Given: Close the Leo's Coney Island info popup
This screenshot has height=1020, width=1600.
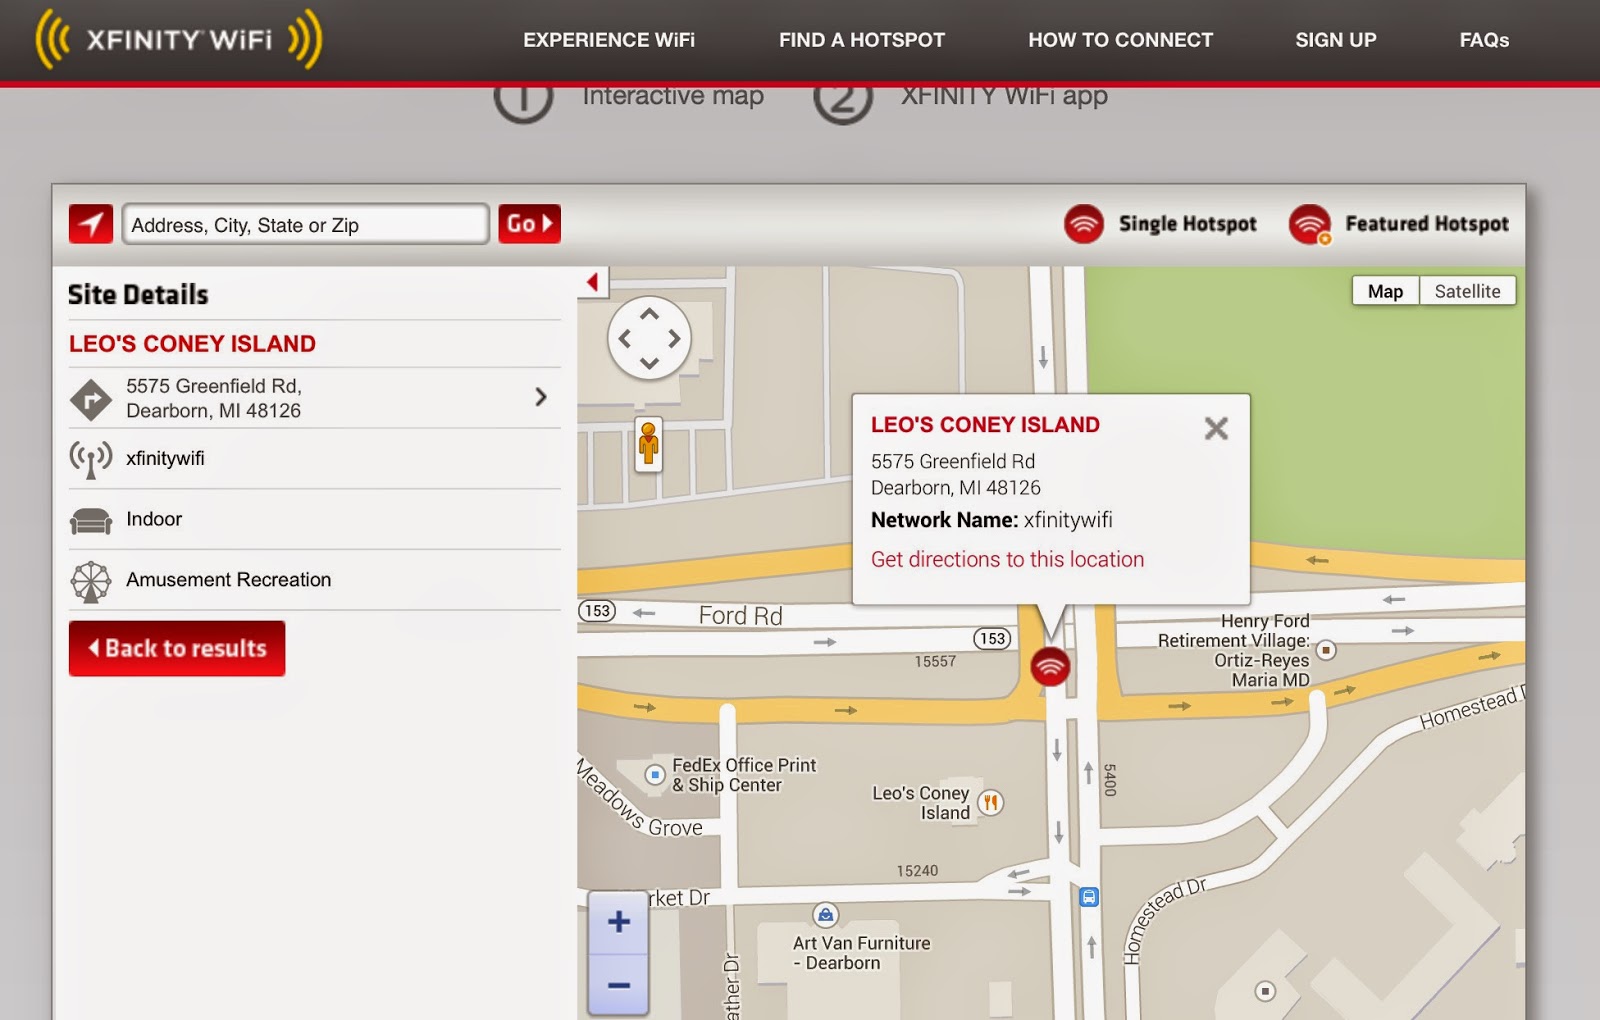Looking at the screenshot, I should (x=1216, y=429).
